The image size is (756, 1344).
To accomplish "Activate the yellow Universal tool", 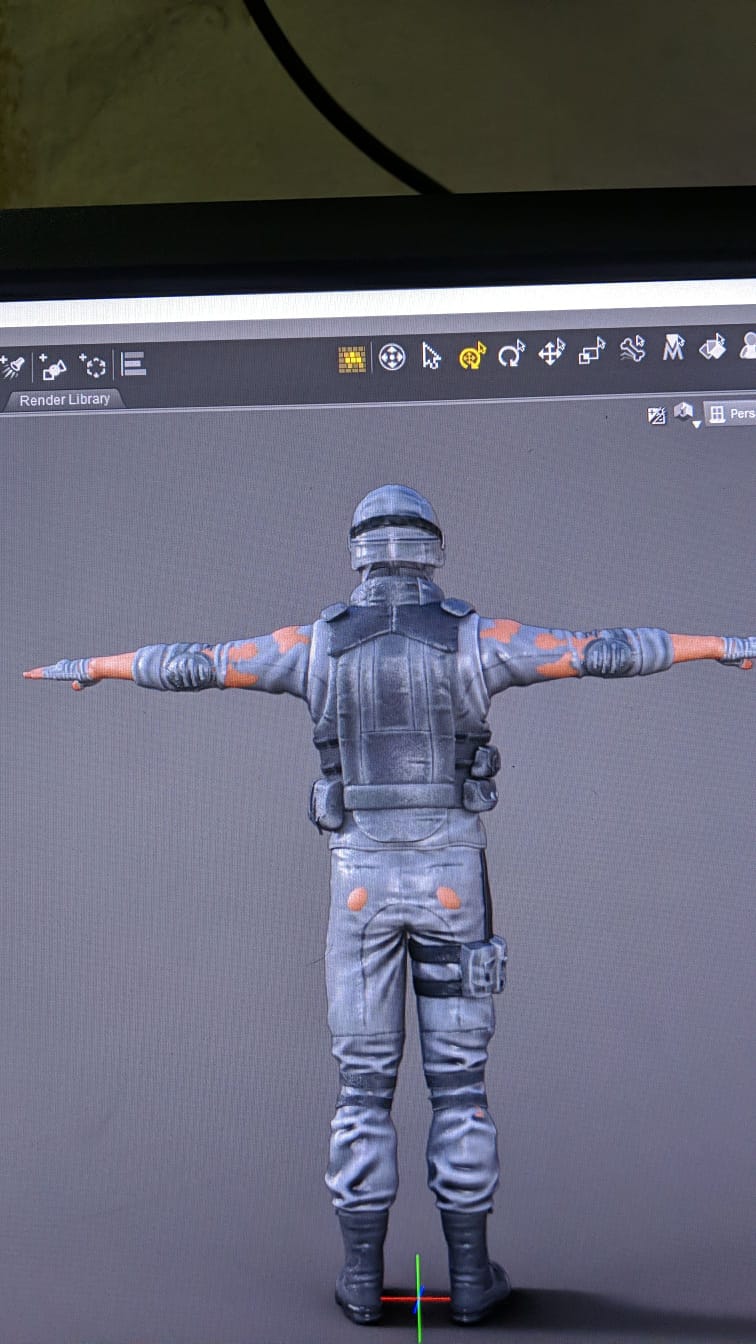I will pyautogui.click(x=472, y=355).
